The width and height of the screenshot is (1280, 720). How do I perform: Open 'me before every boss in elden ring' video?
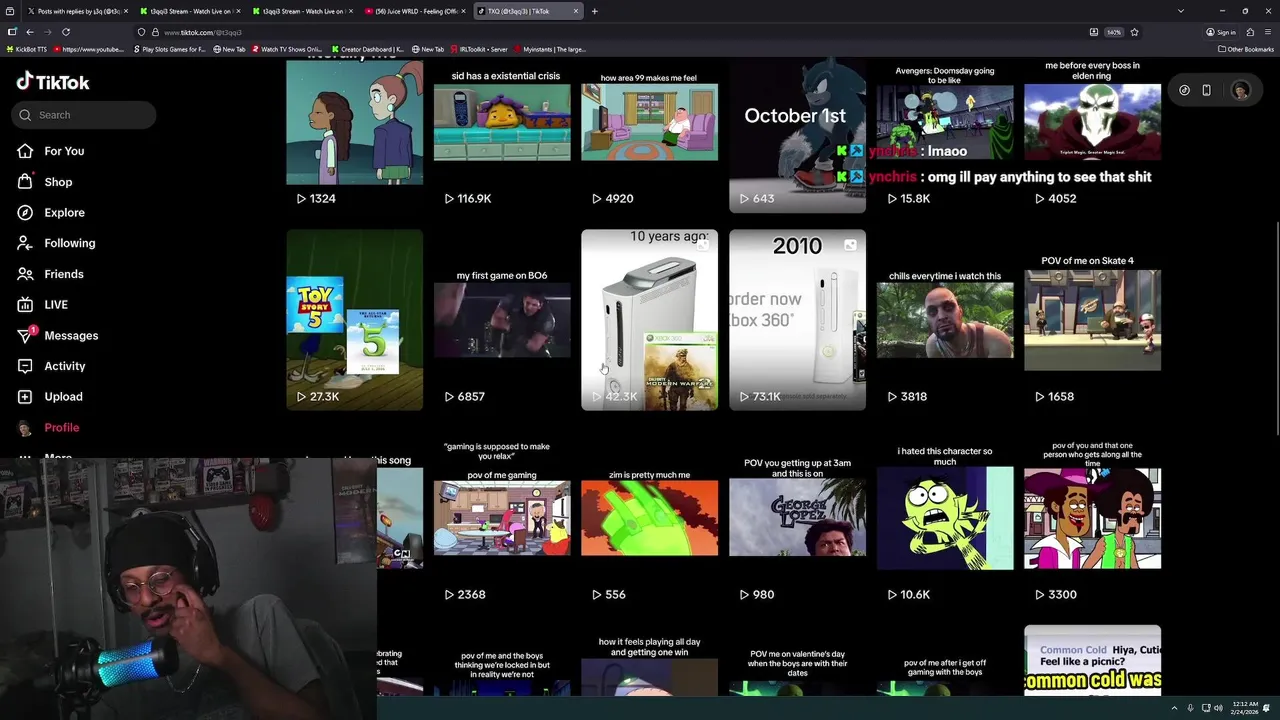(1093, 122)
